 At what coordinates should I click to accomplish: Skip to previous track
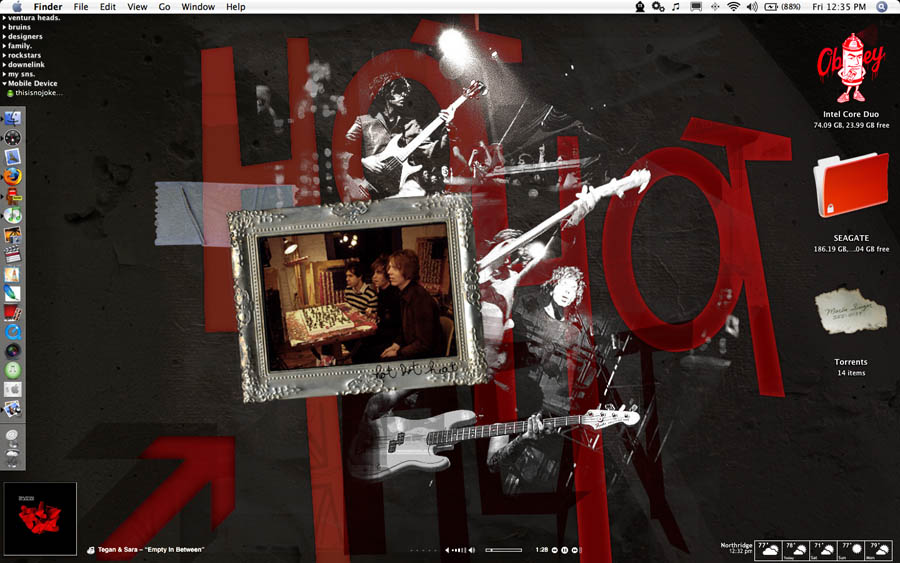(x=554, y=550)
